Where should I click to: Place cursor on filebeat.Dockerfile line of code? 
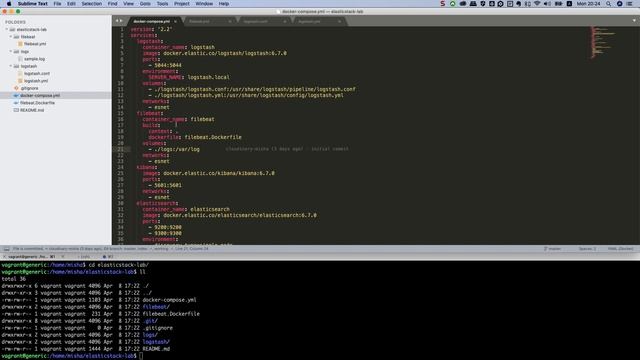195,137
